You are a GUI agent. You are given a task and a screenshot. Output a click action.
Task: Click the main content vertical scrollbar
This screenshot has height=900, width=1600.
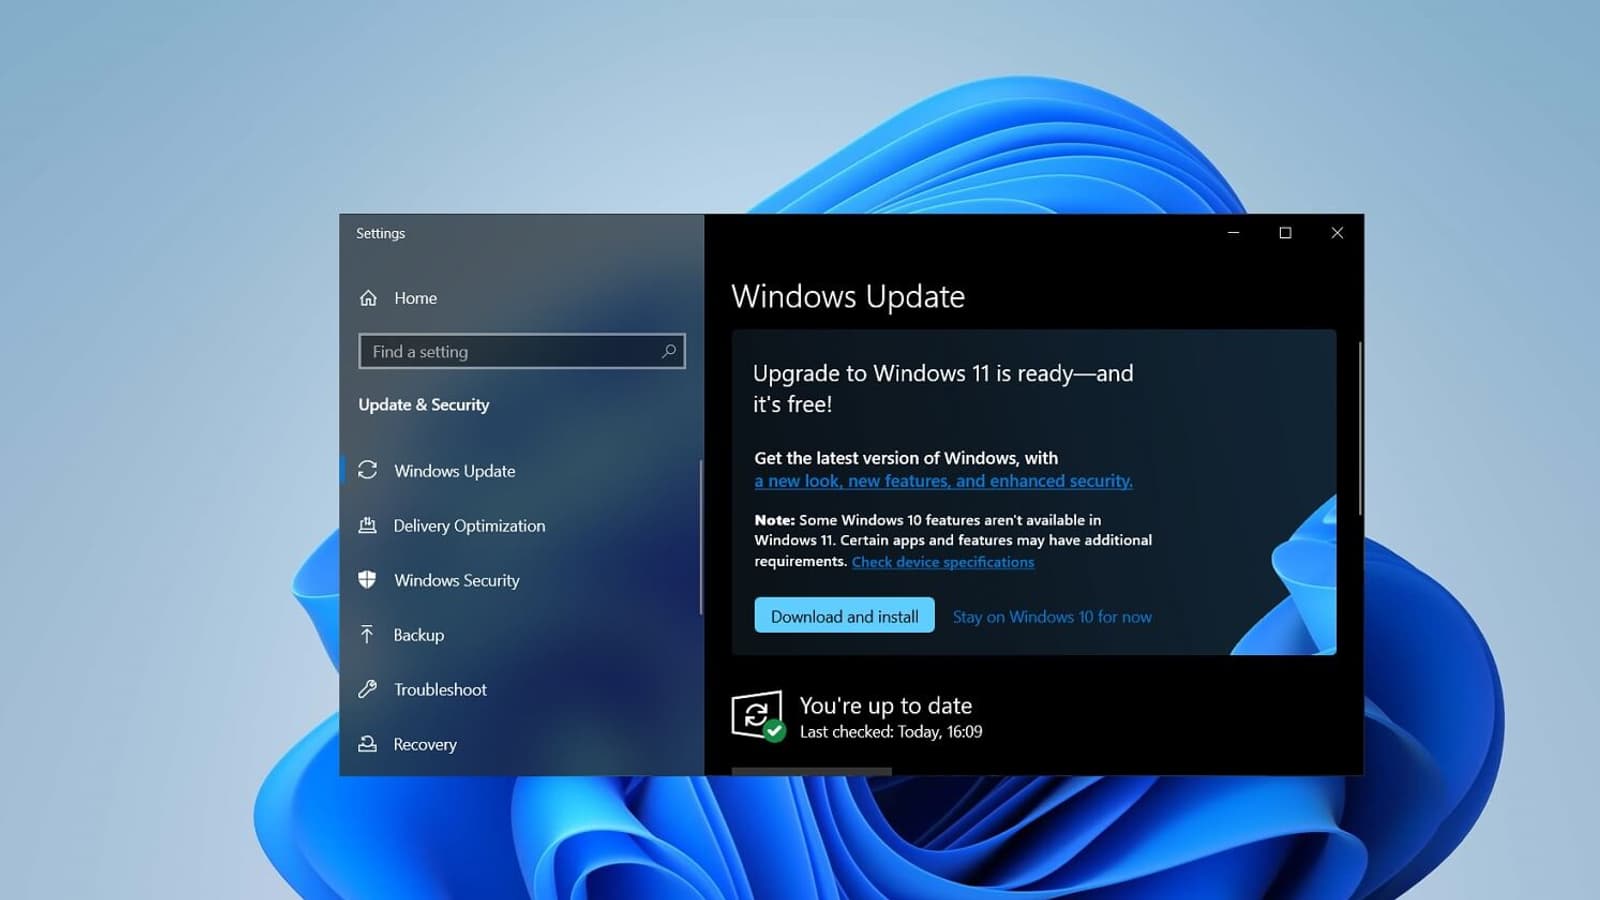coord(1360,430)
